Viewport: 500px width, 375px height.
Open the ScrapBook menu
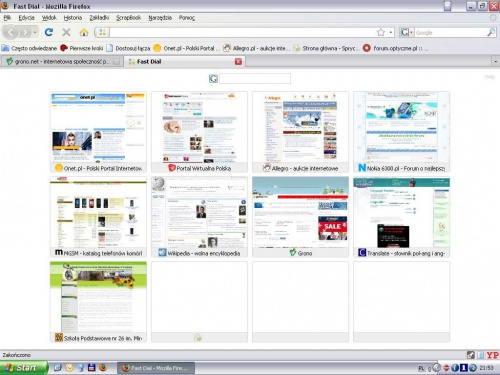tap(129, 18)
